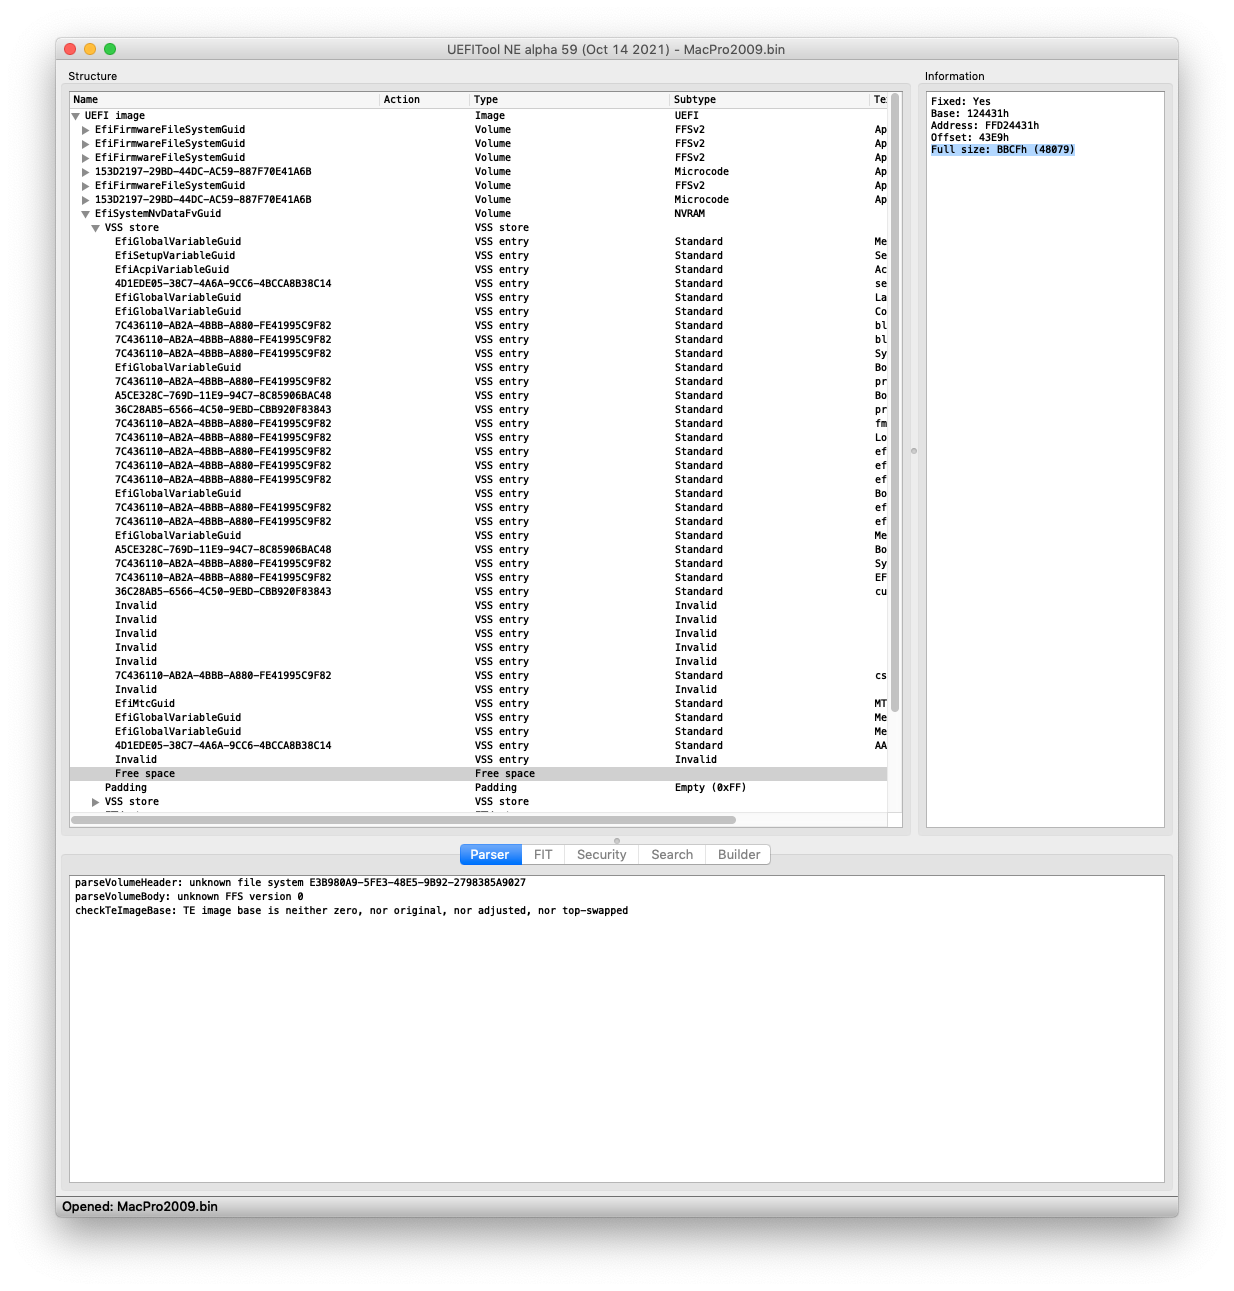This screenshot has width=1234, height=1291.
Task: Expand the collapsed VSS store below Padding
Action: [96, 802]
